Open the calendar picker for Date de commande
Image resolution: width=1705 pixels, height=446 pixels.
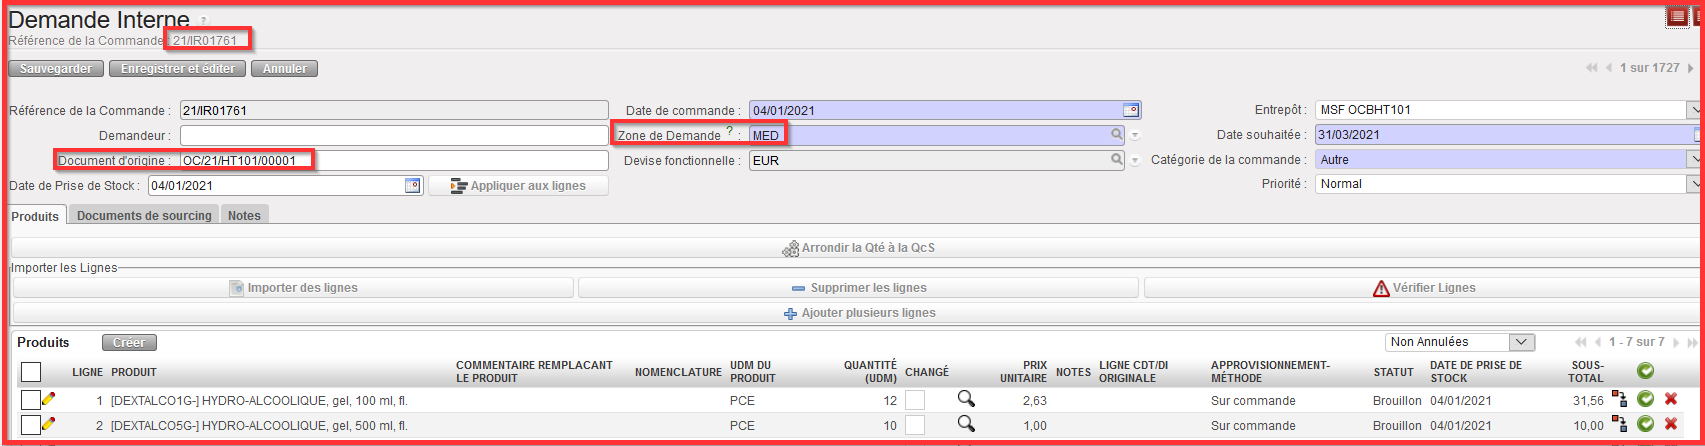pos(1131,110)
